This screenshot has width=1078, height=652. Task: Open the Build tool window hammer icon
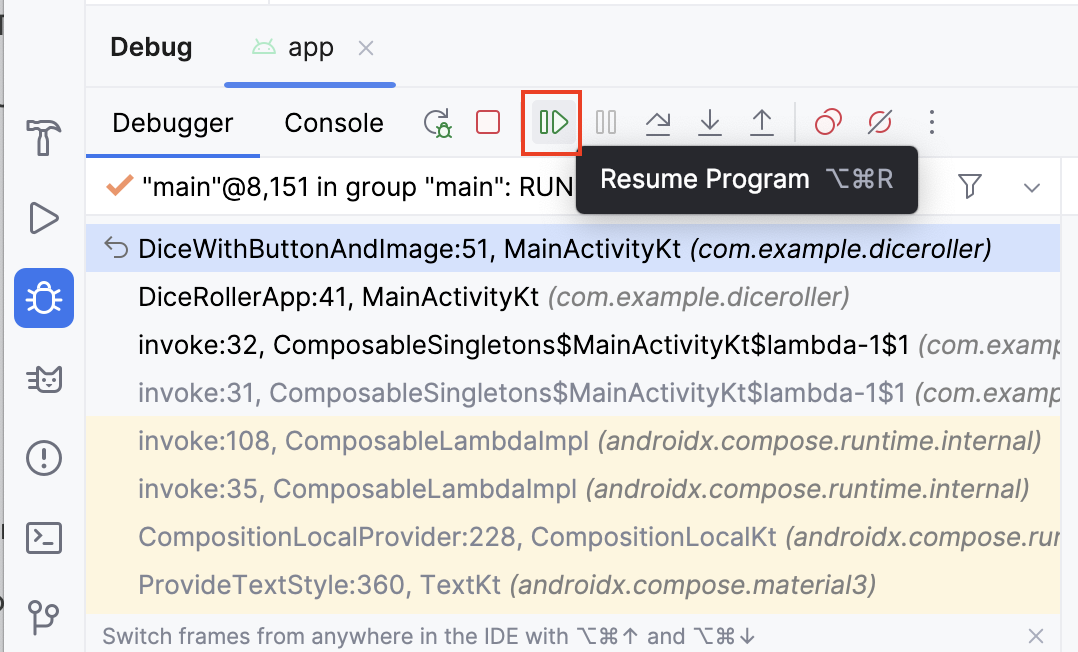44,137
